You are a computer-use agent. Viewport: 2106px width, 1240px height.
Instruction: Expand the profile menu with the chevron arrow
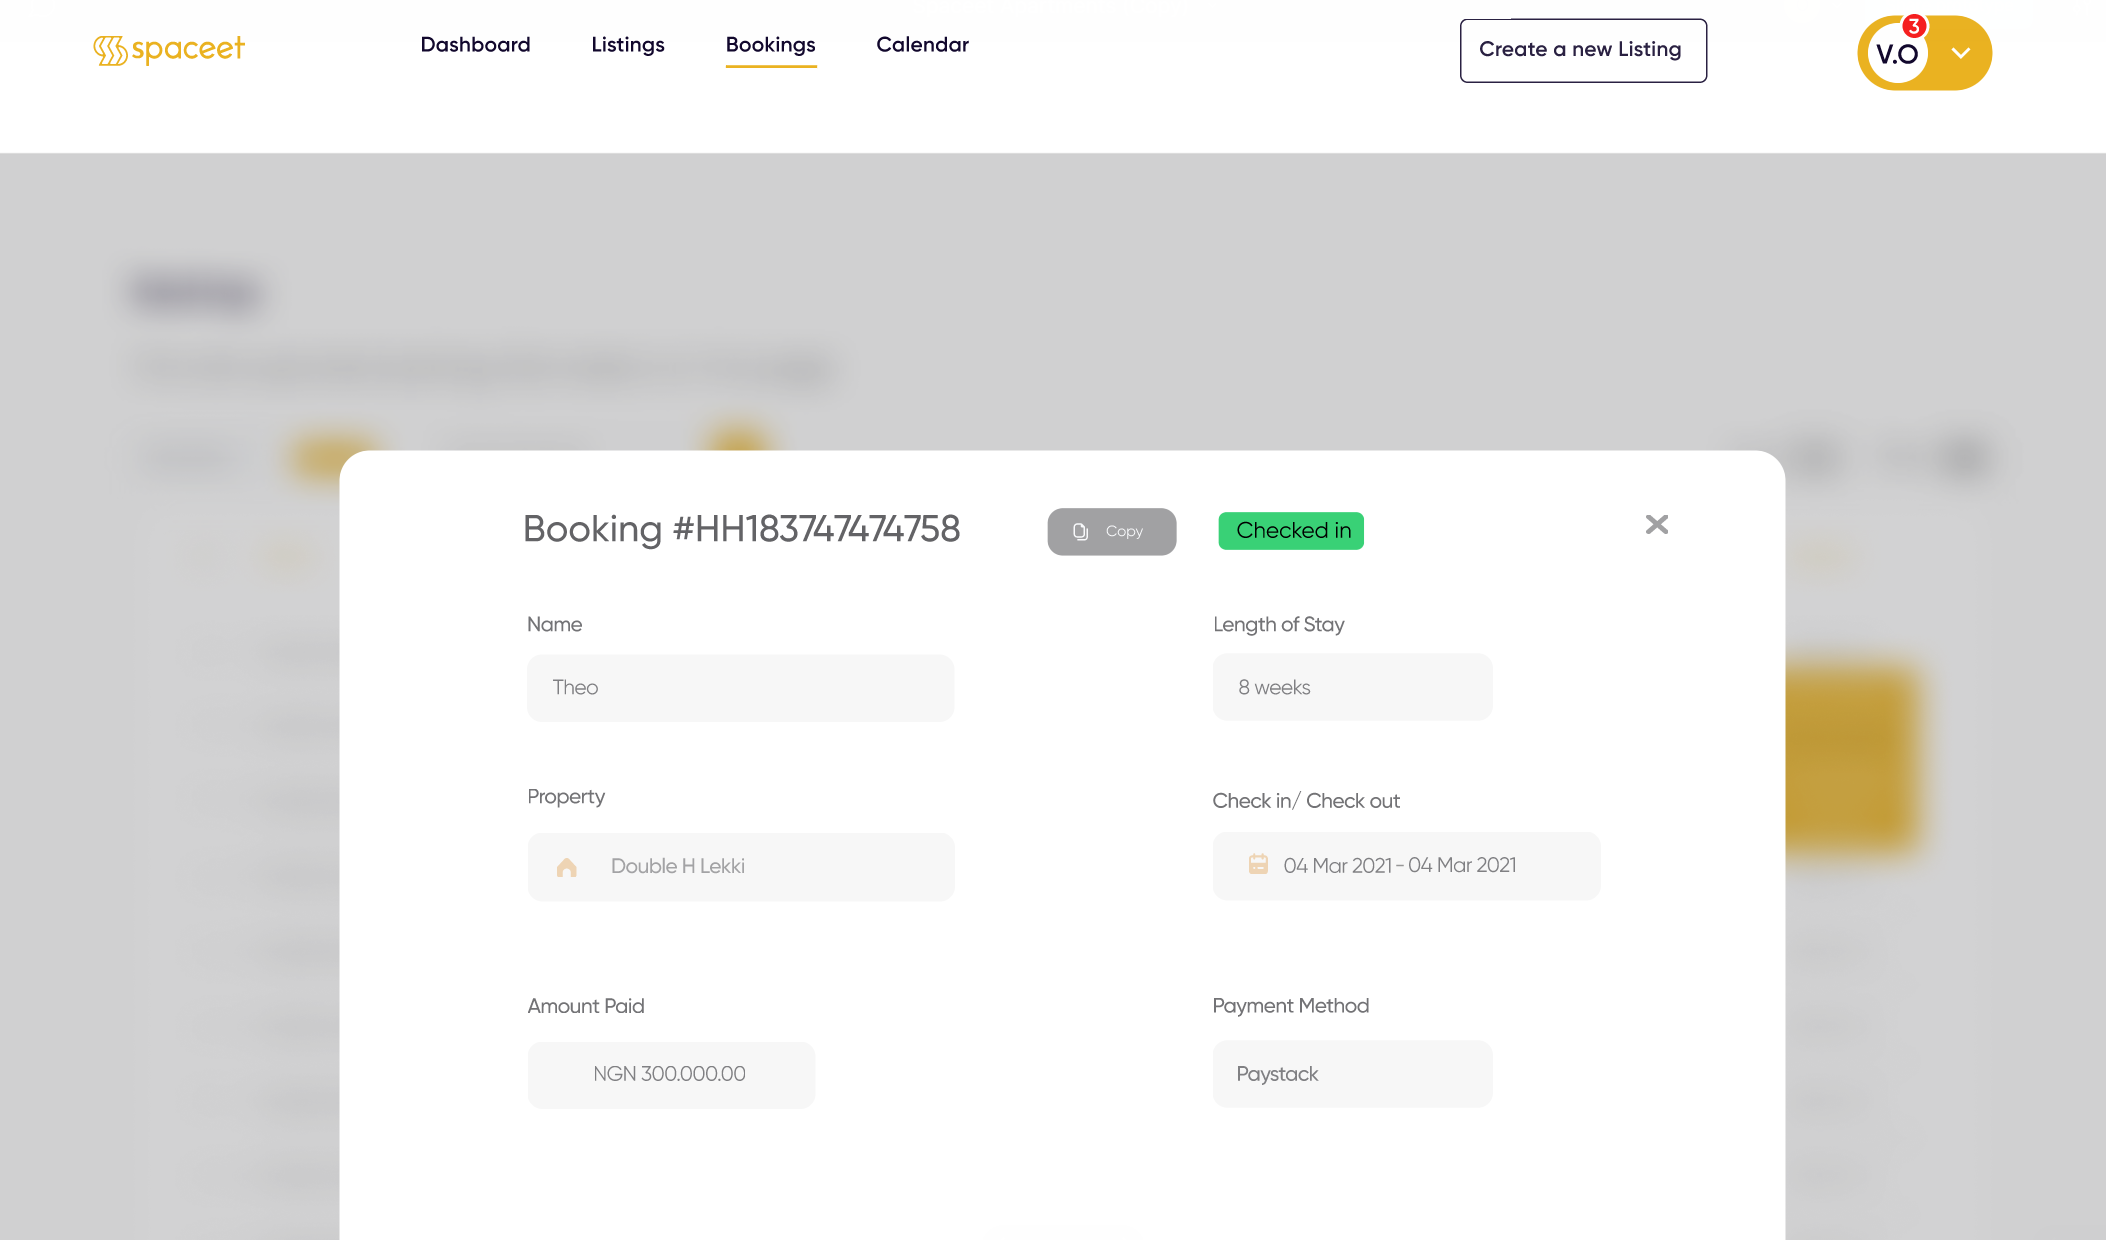pos(1959,52)
